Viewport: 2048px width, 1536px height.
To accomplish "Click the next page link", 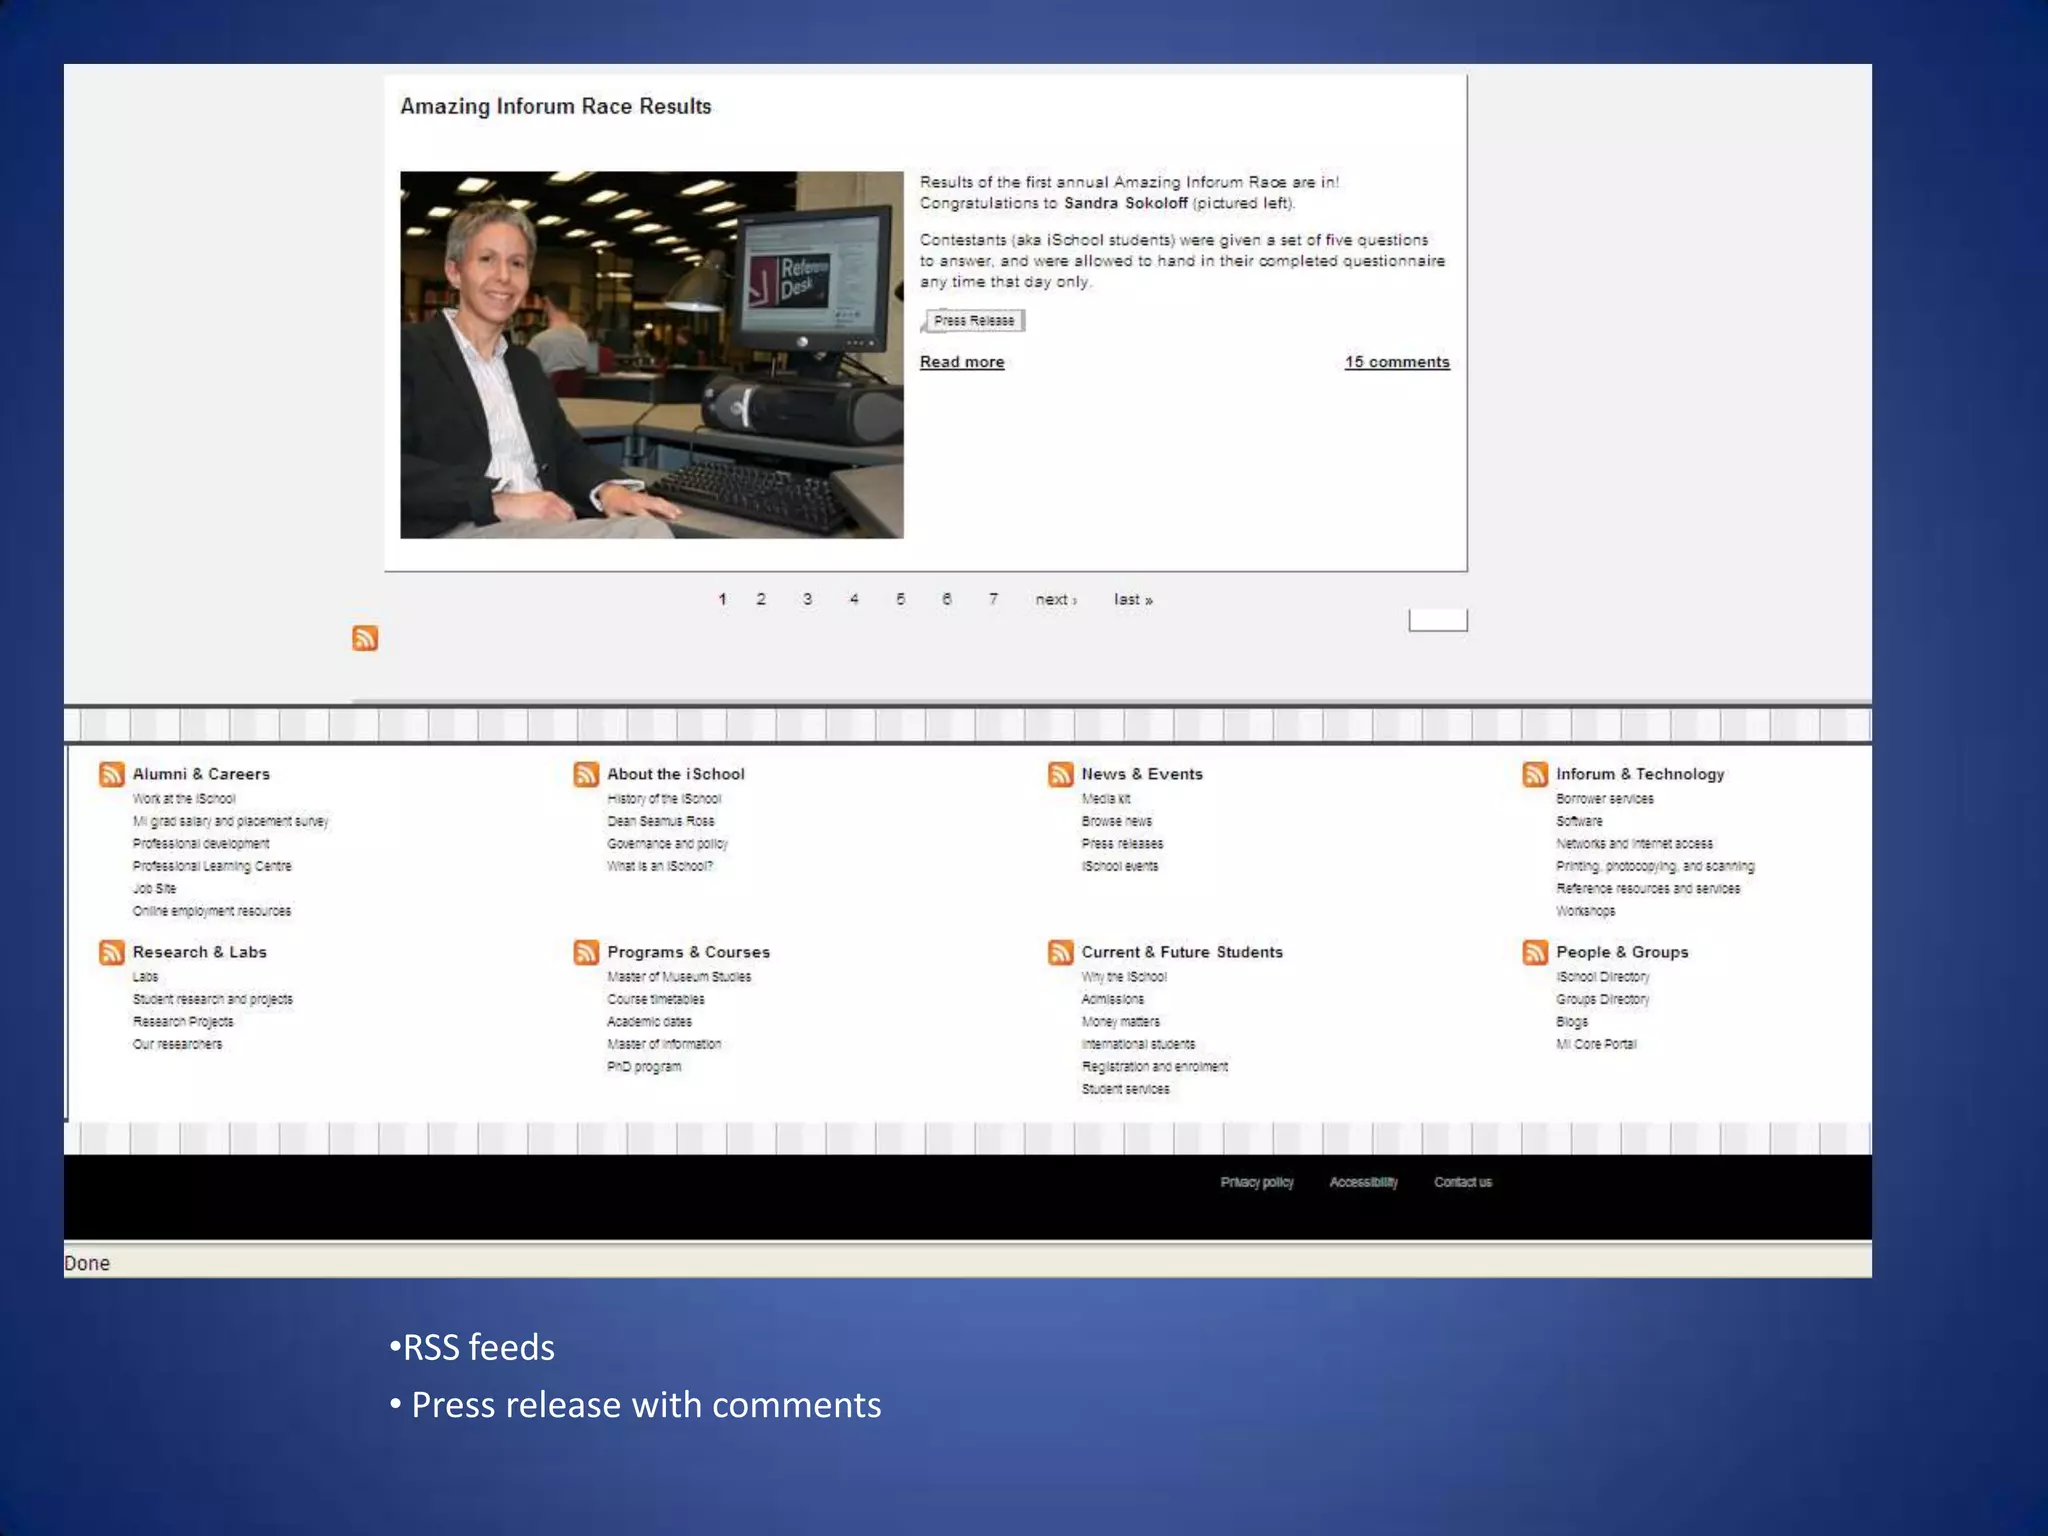I will tap(1056, 599).
